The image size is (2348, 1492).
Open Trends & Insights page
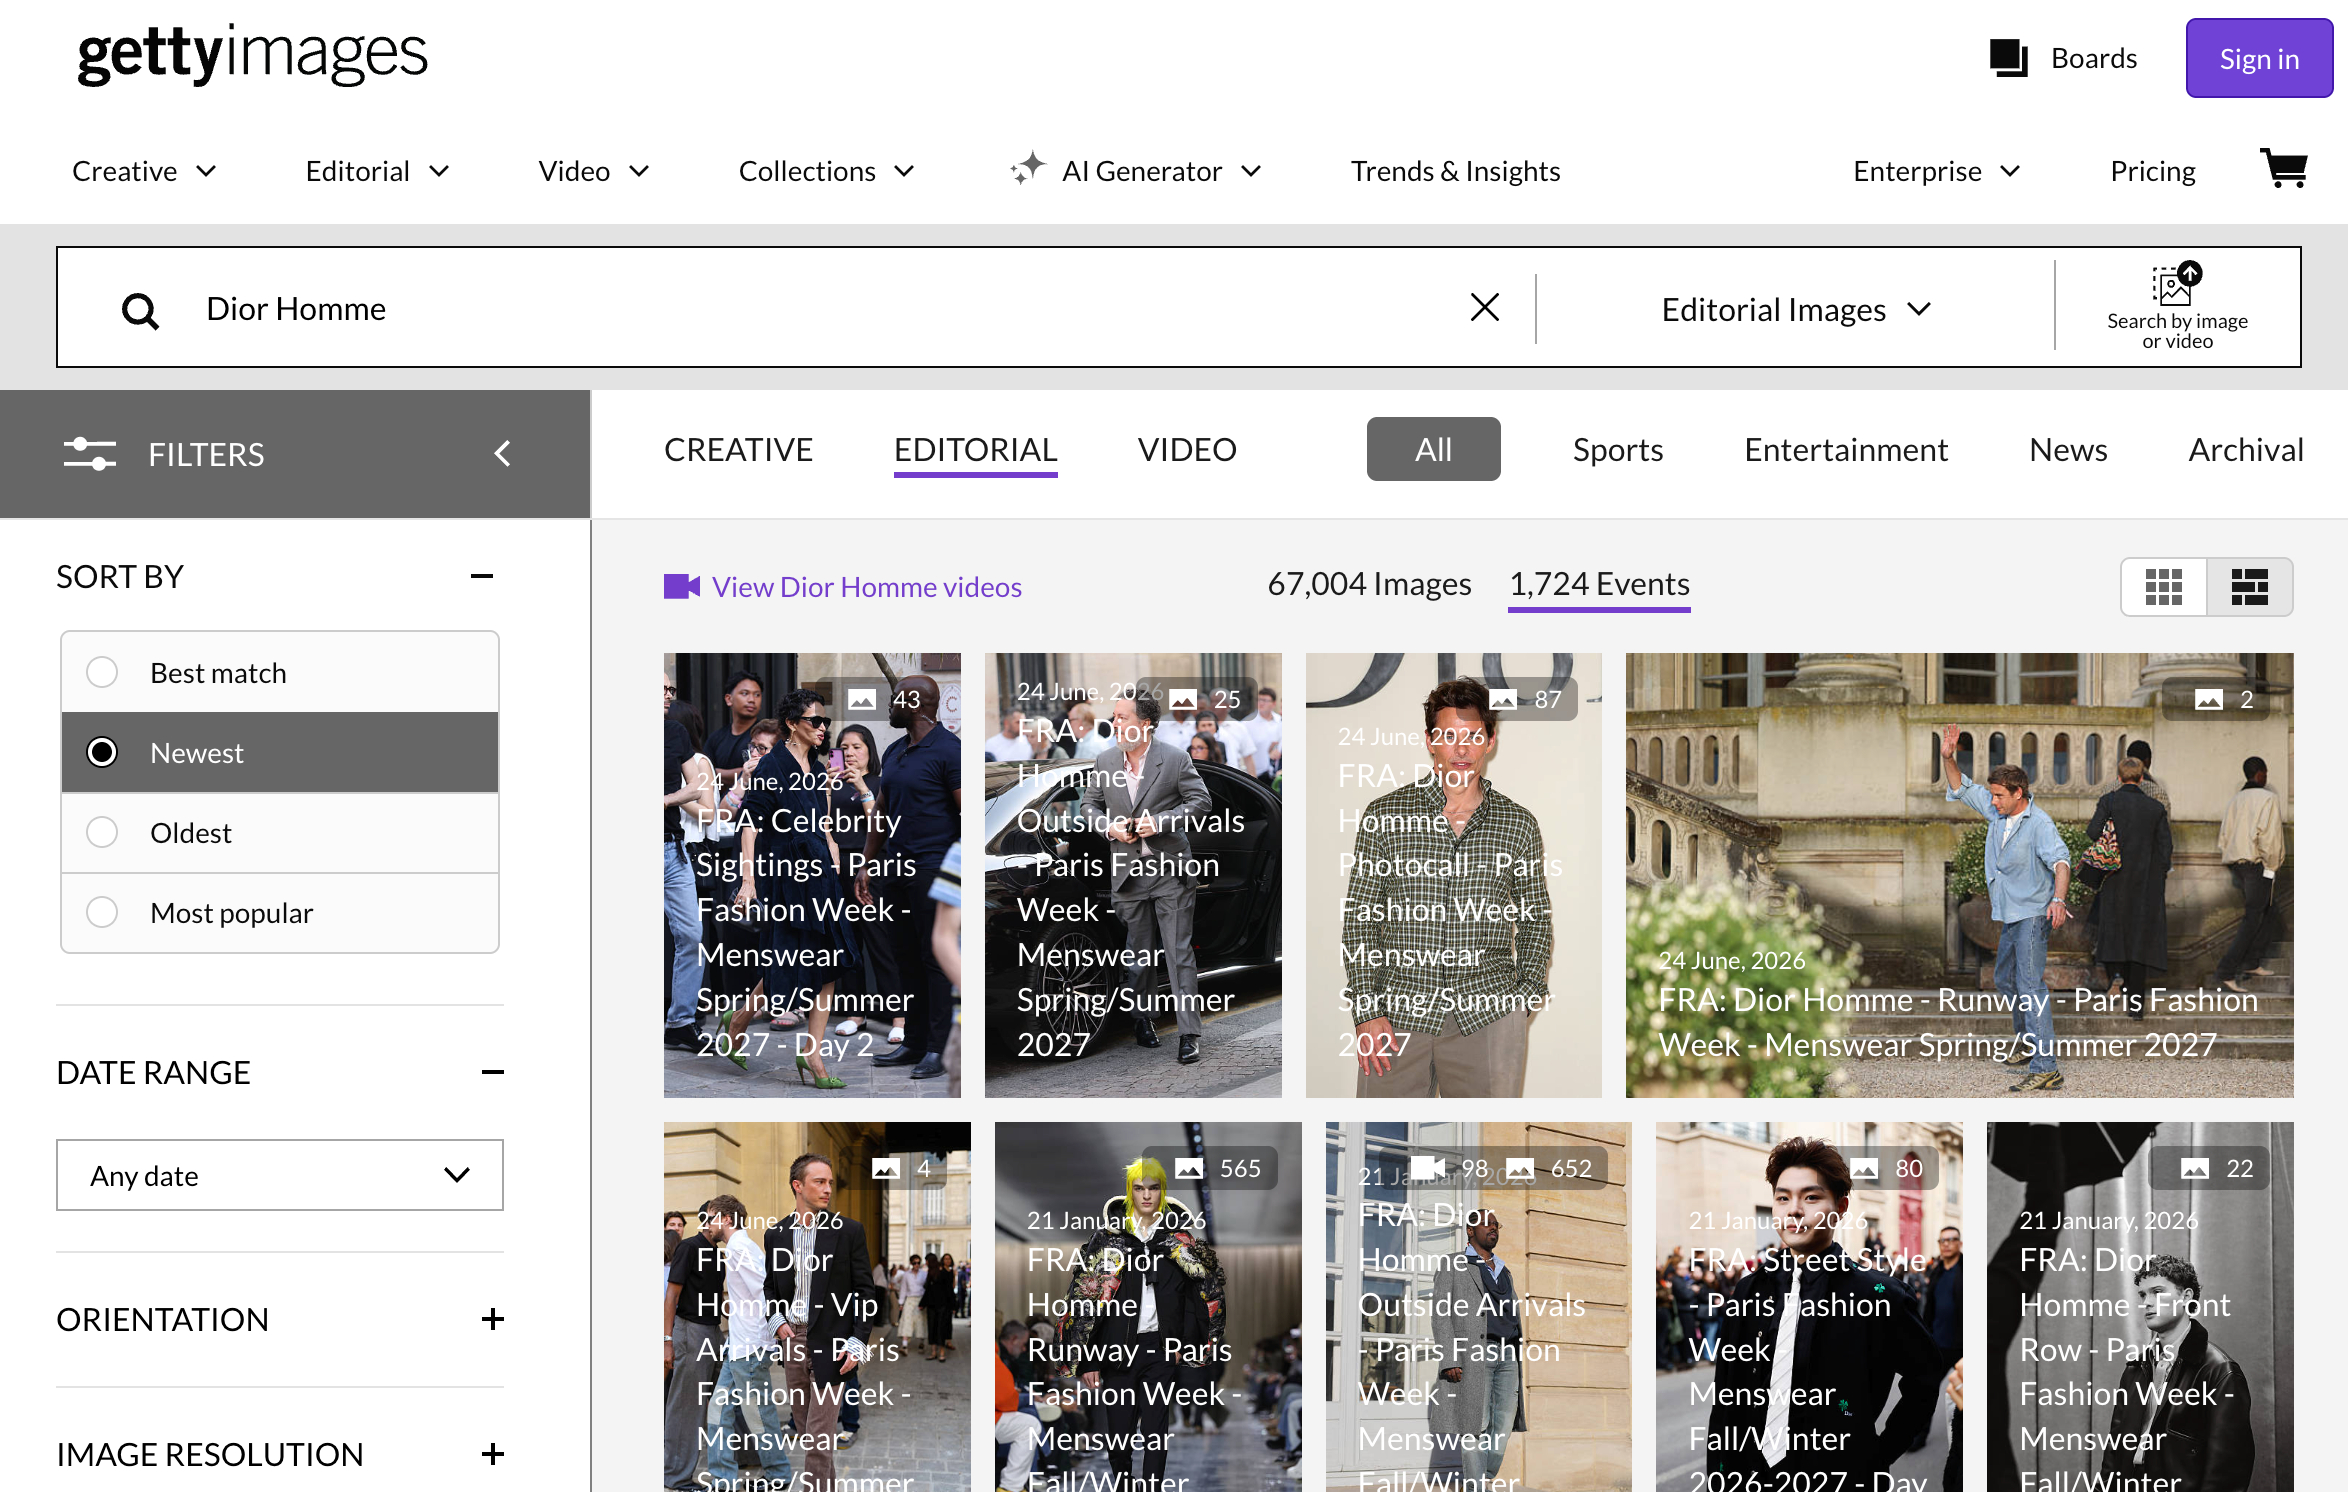pyautogui.click(x=1455, y=171)
